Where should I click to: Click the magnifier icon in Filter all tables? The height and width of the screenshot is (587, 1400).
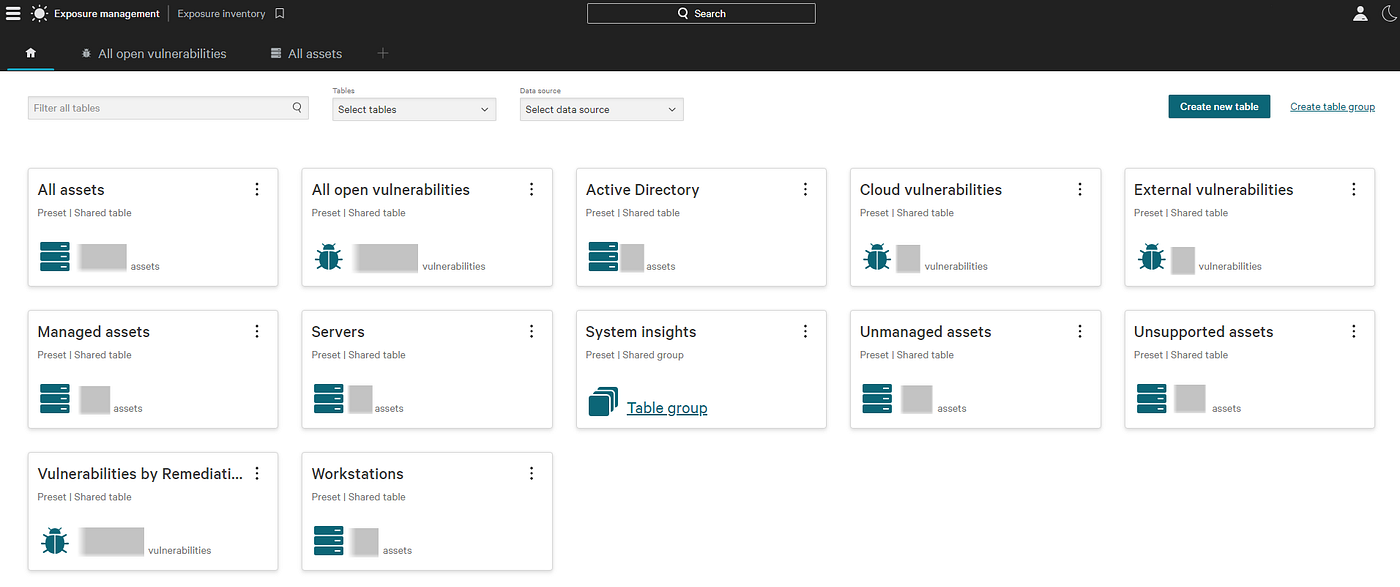point(297,108)
